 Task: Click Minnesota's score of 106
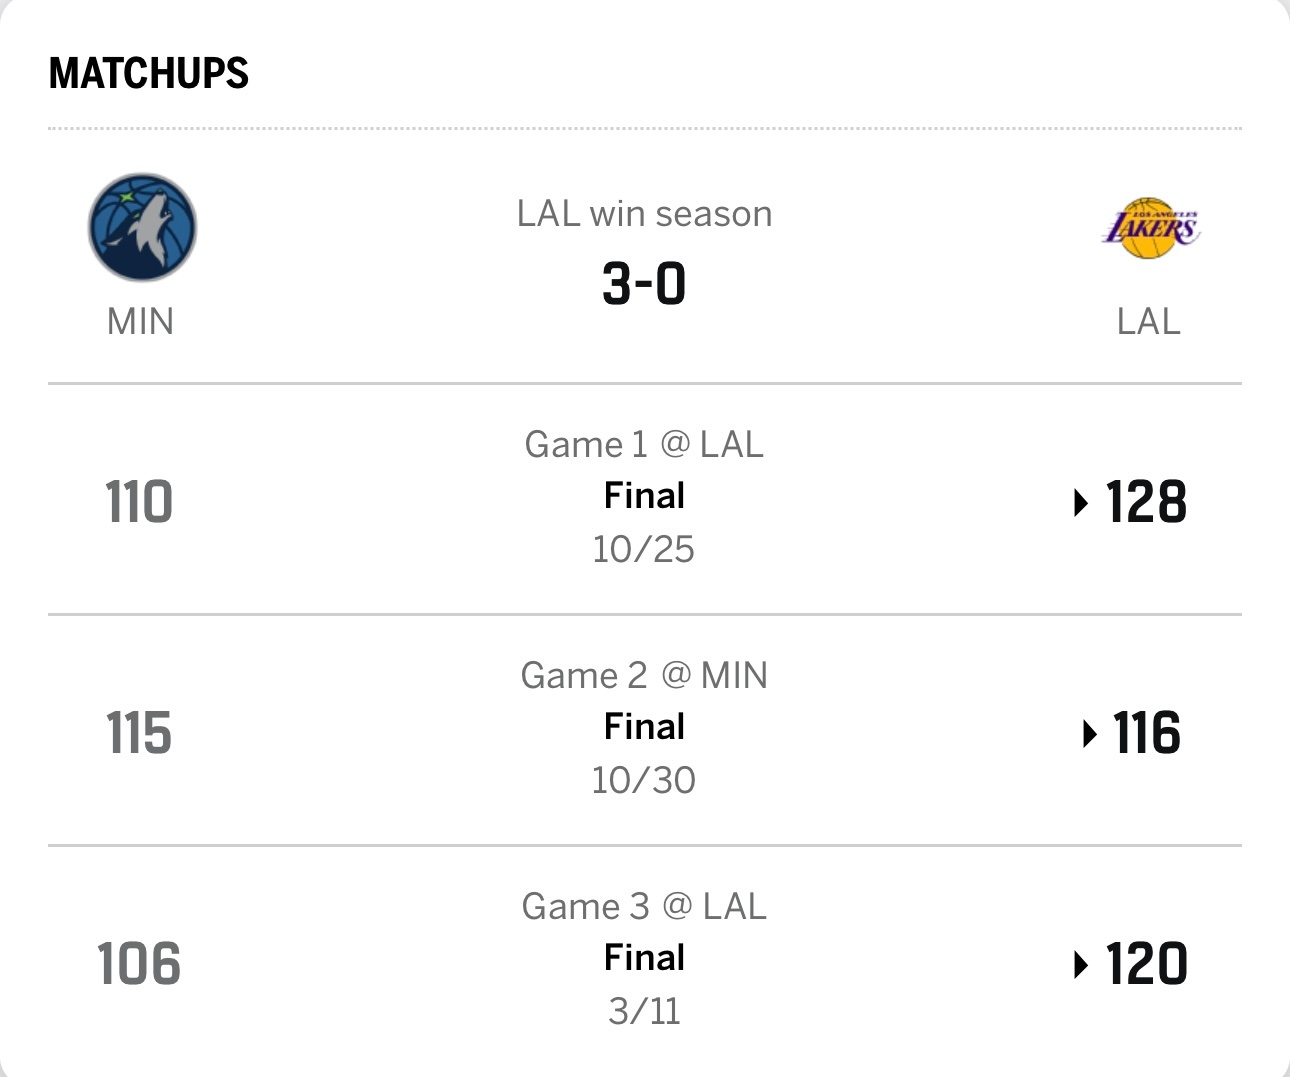pyautogui.click(x=139, y=964)
